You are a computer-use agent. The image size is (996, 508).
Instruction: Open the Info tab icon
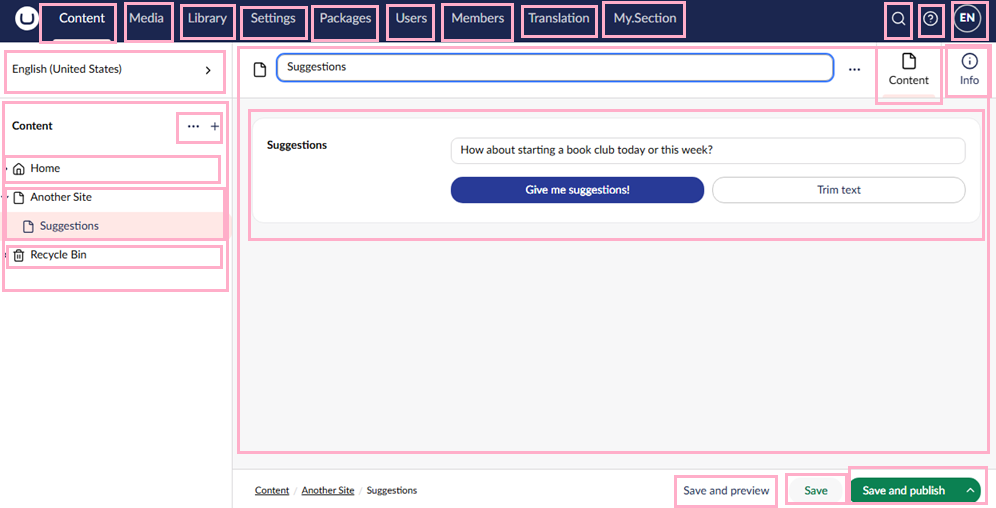[x=969, y=61]
